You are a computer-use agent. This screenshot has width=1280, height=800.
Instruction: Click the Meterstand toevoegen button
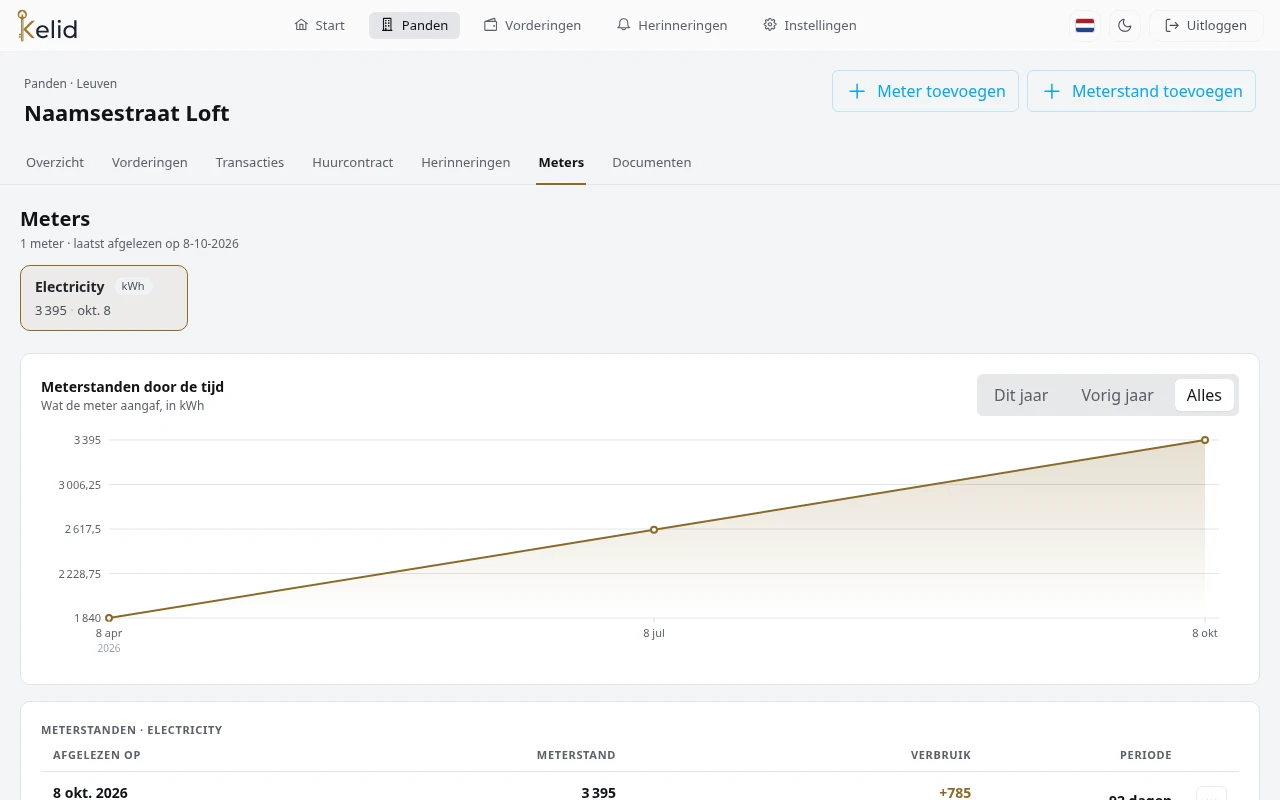click(x=1141, y=91)
